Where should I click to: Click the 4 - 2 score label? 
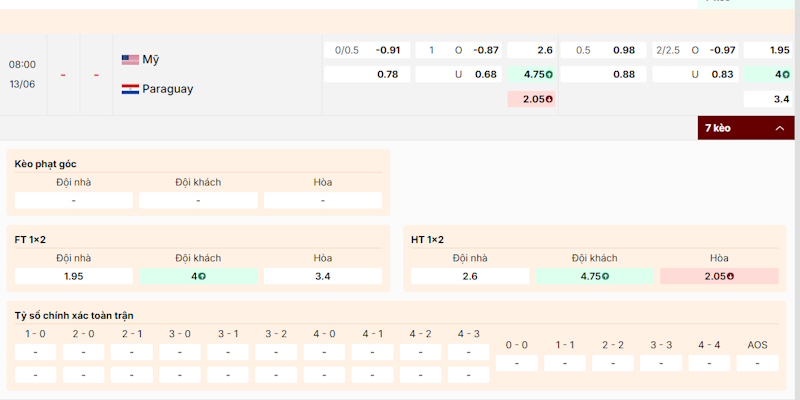tap(420, 334)
